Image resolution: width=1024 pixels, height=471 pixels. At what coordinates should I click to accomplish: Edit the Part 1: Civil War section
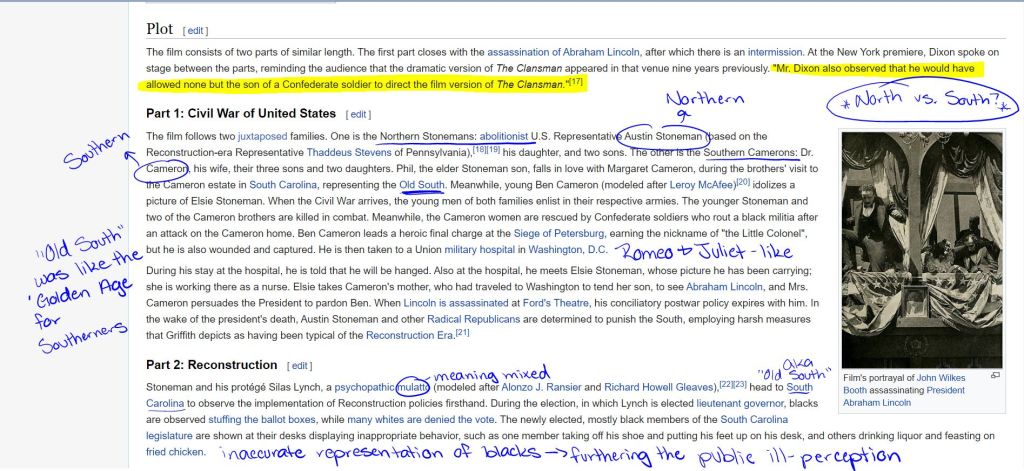point(359,114)
